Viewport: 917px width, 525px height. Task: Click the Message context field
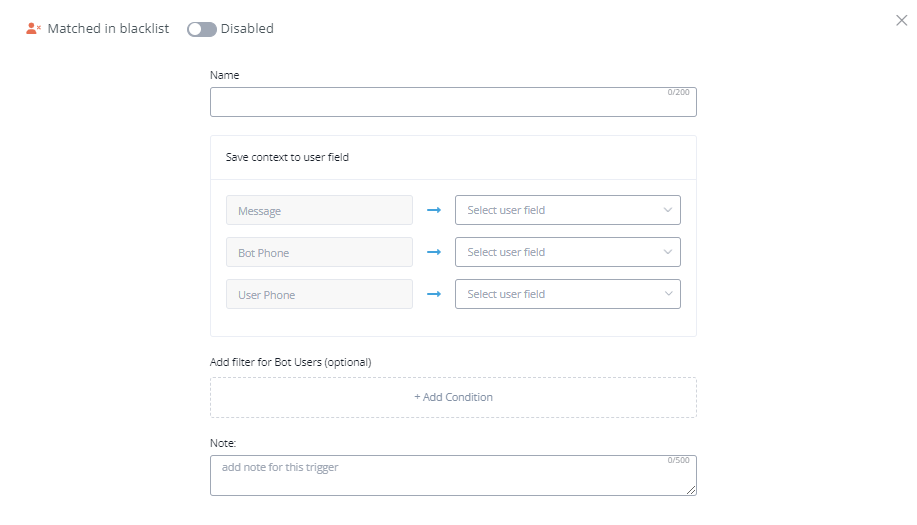[319, 210]
